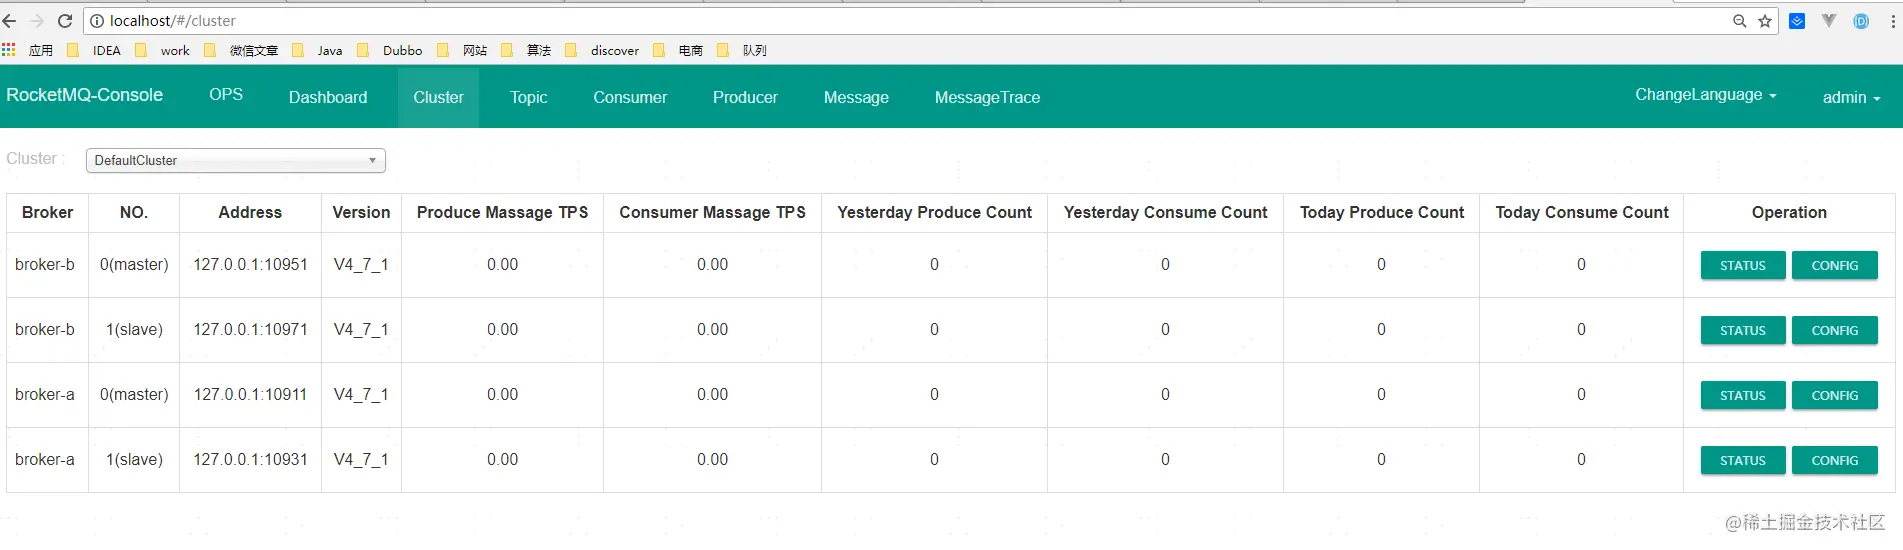Open the Message tab
Screen dimensions: 1903x550
[856, 97]
